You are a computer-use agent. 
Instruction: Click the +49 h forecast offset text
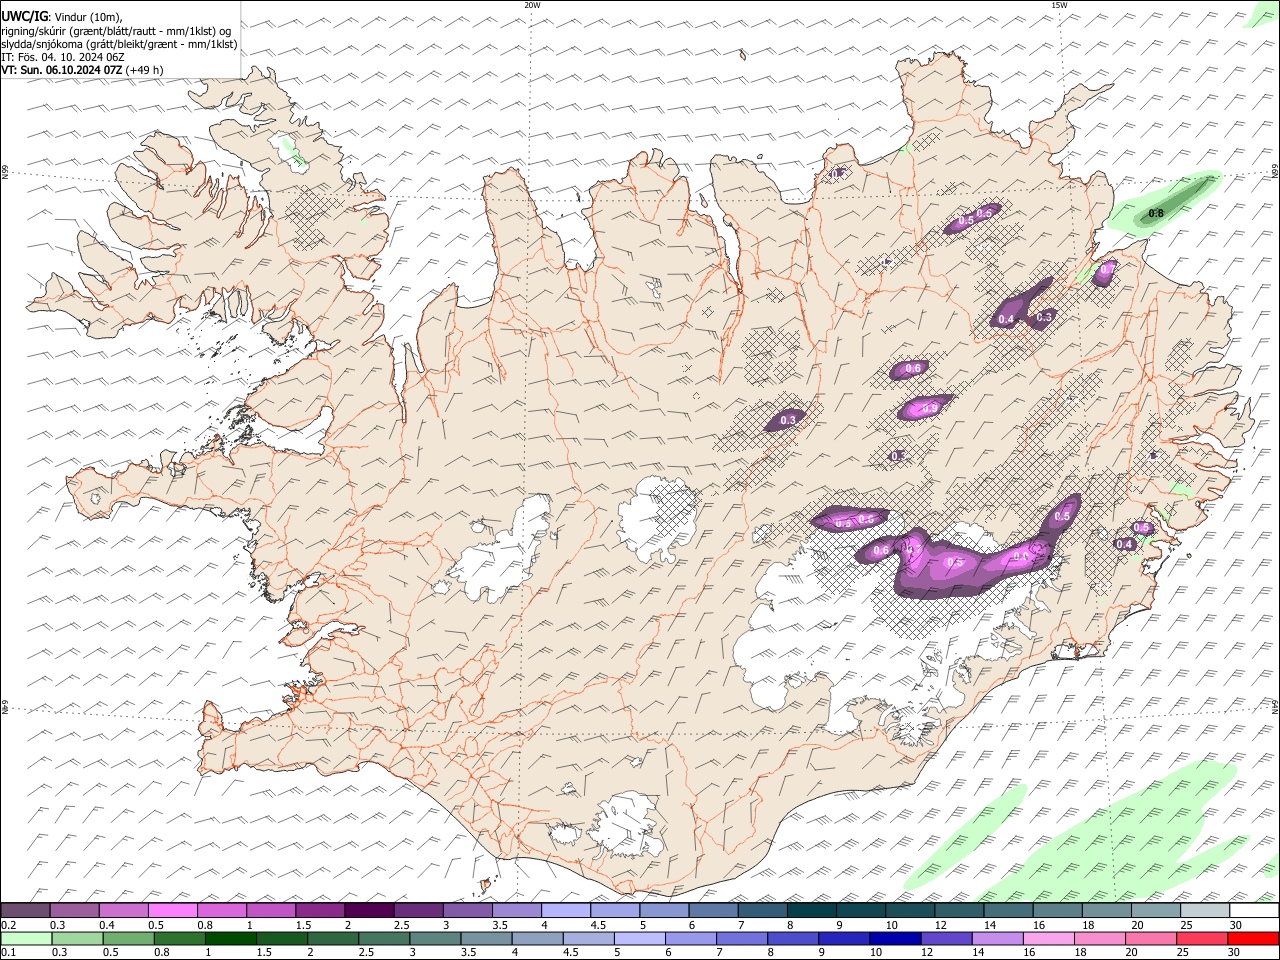146,70
